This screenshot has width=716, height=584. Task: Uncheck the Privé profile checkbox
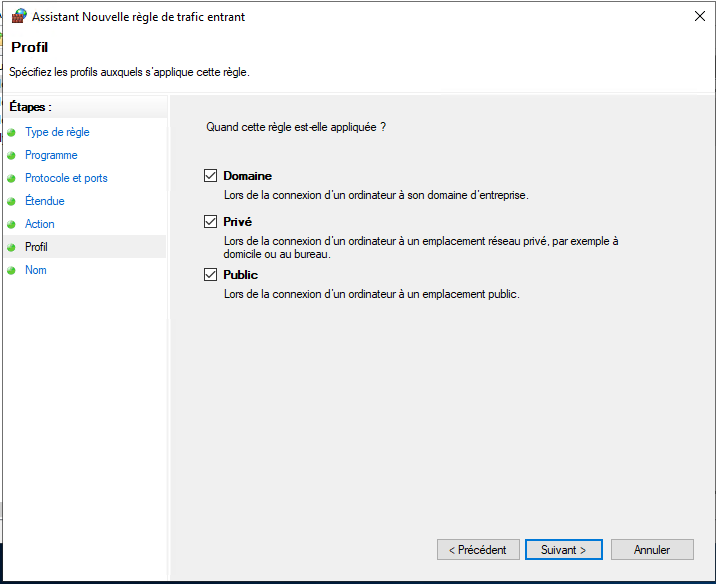pos(210,222)
